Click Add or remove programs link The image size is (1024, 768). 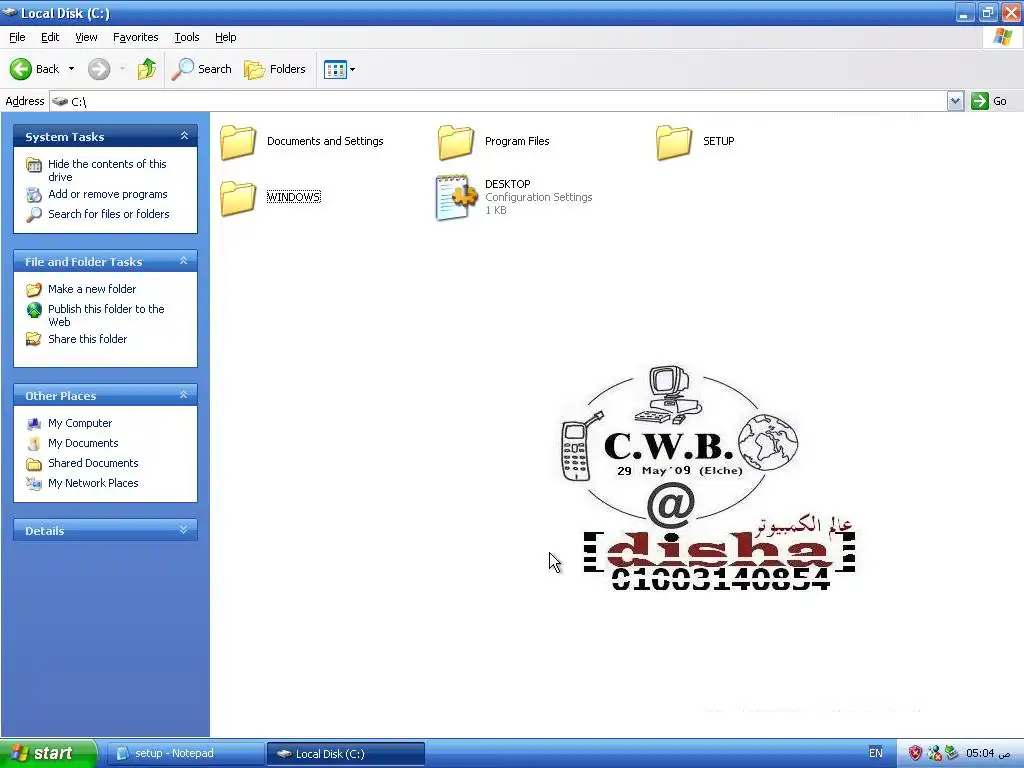click(x=108, y=194)
